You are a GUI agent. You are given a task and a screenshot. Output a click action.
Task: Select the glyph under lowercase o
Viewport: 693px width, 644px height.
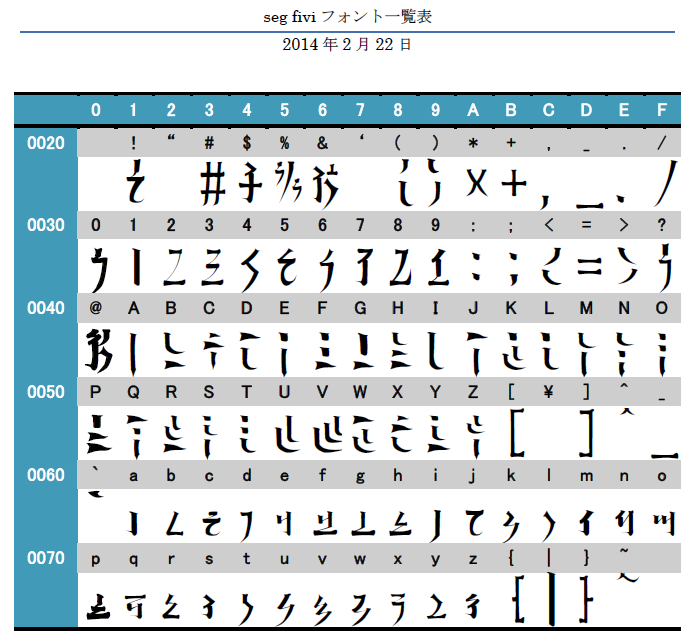(664, 524)
